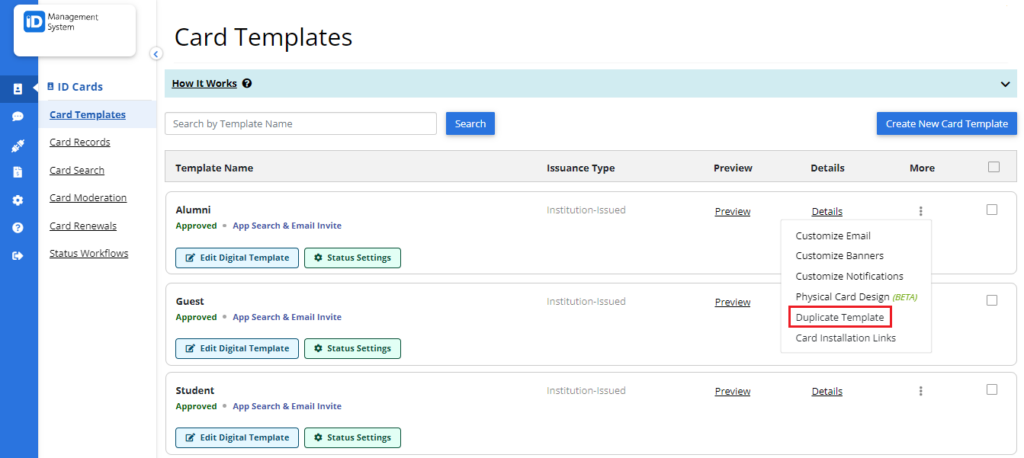
Task: Collapse the sidebar with the arrow toggle
Action: pyautogui.click(x=155, y=54)
